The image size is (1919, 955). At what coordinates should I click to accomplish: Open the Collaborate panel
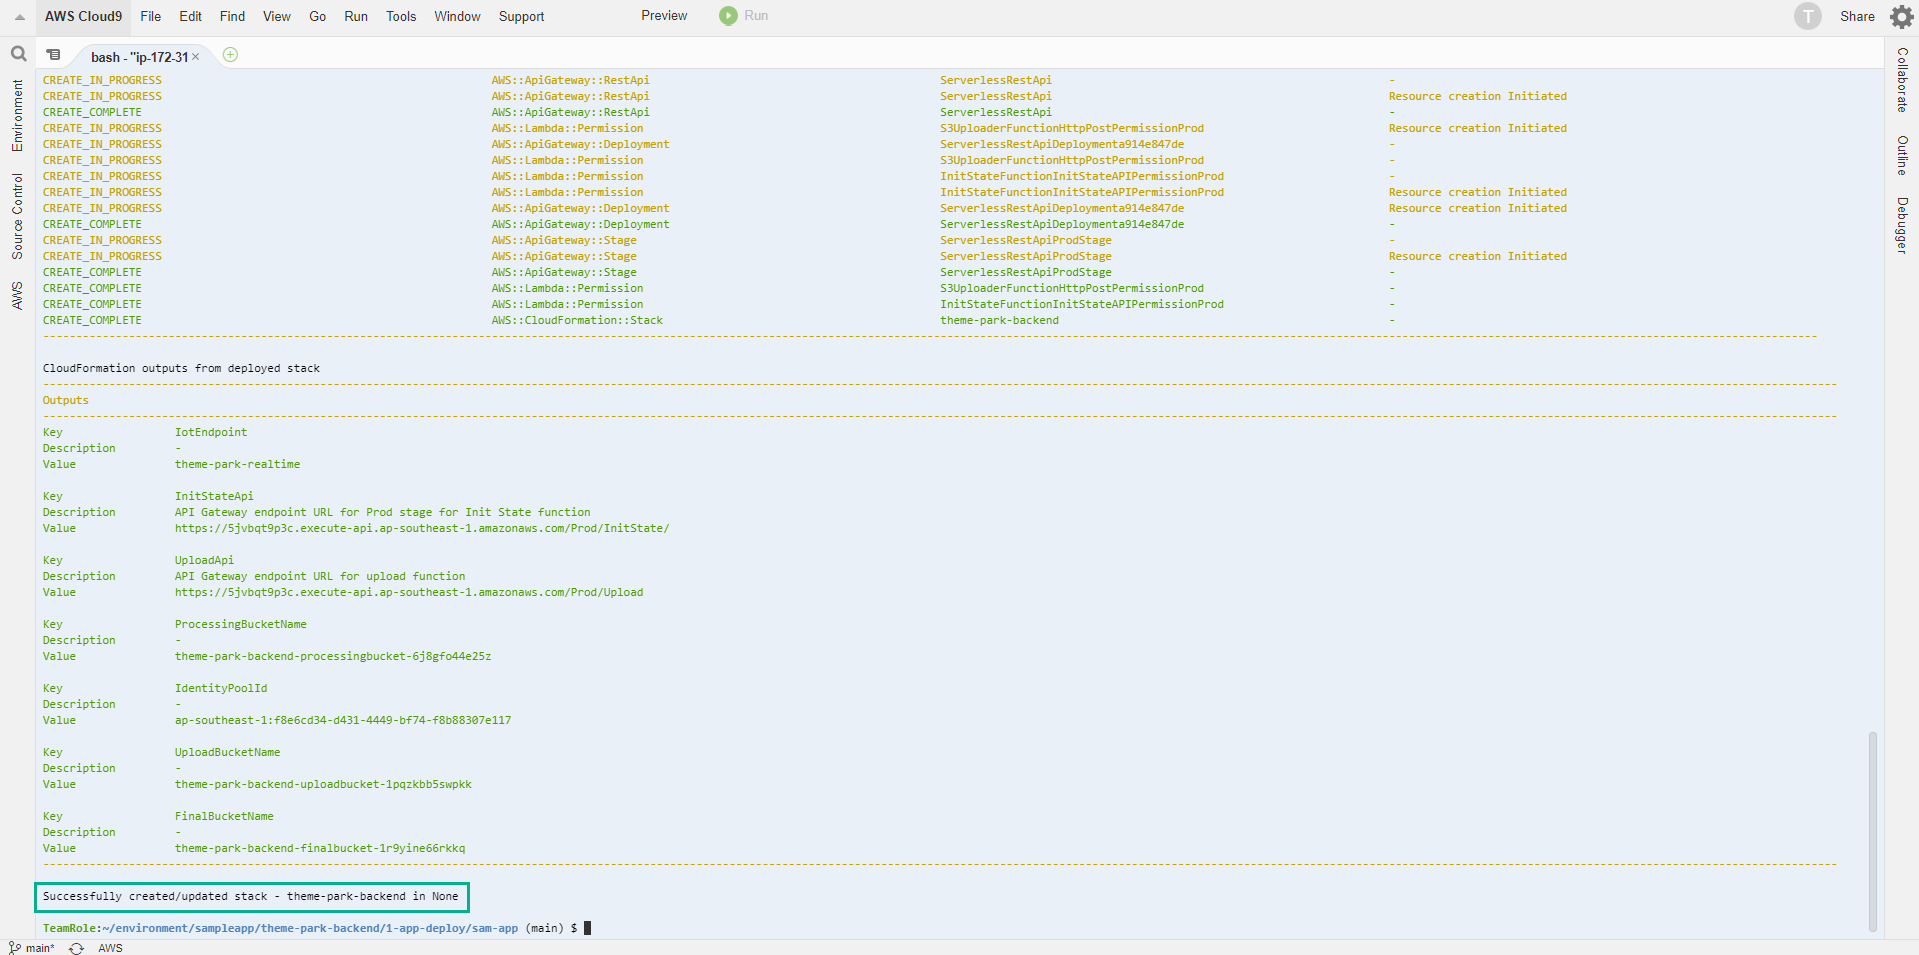click(x=1902, y=80)
